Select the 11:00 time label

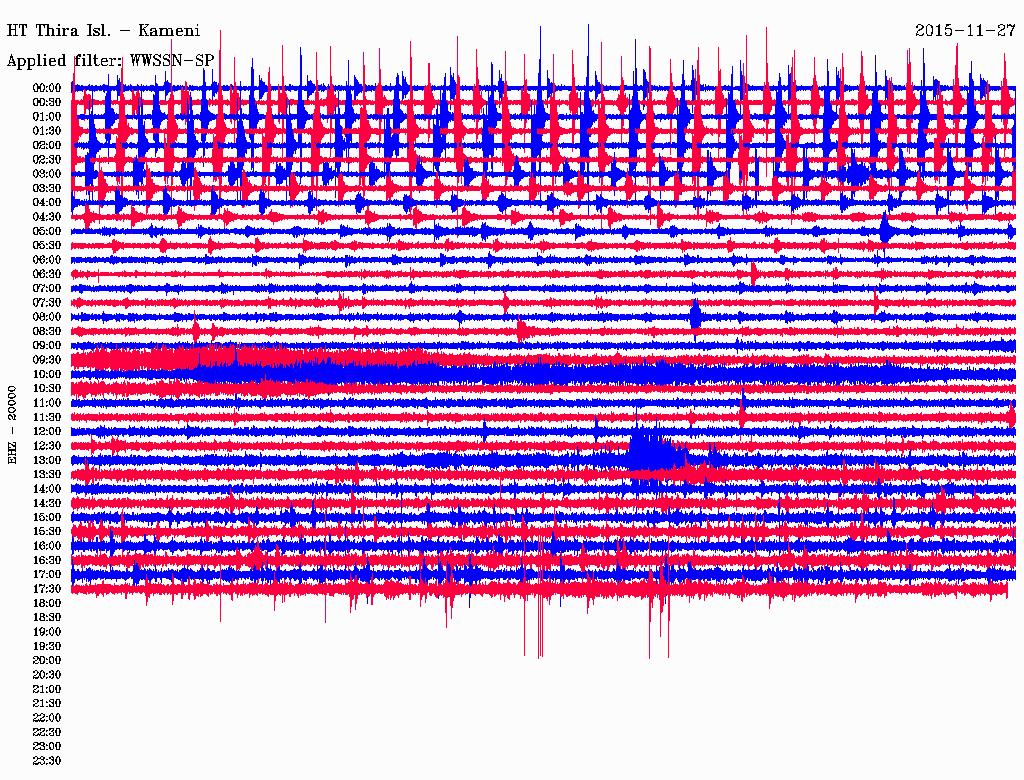point(47,403)
